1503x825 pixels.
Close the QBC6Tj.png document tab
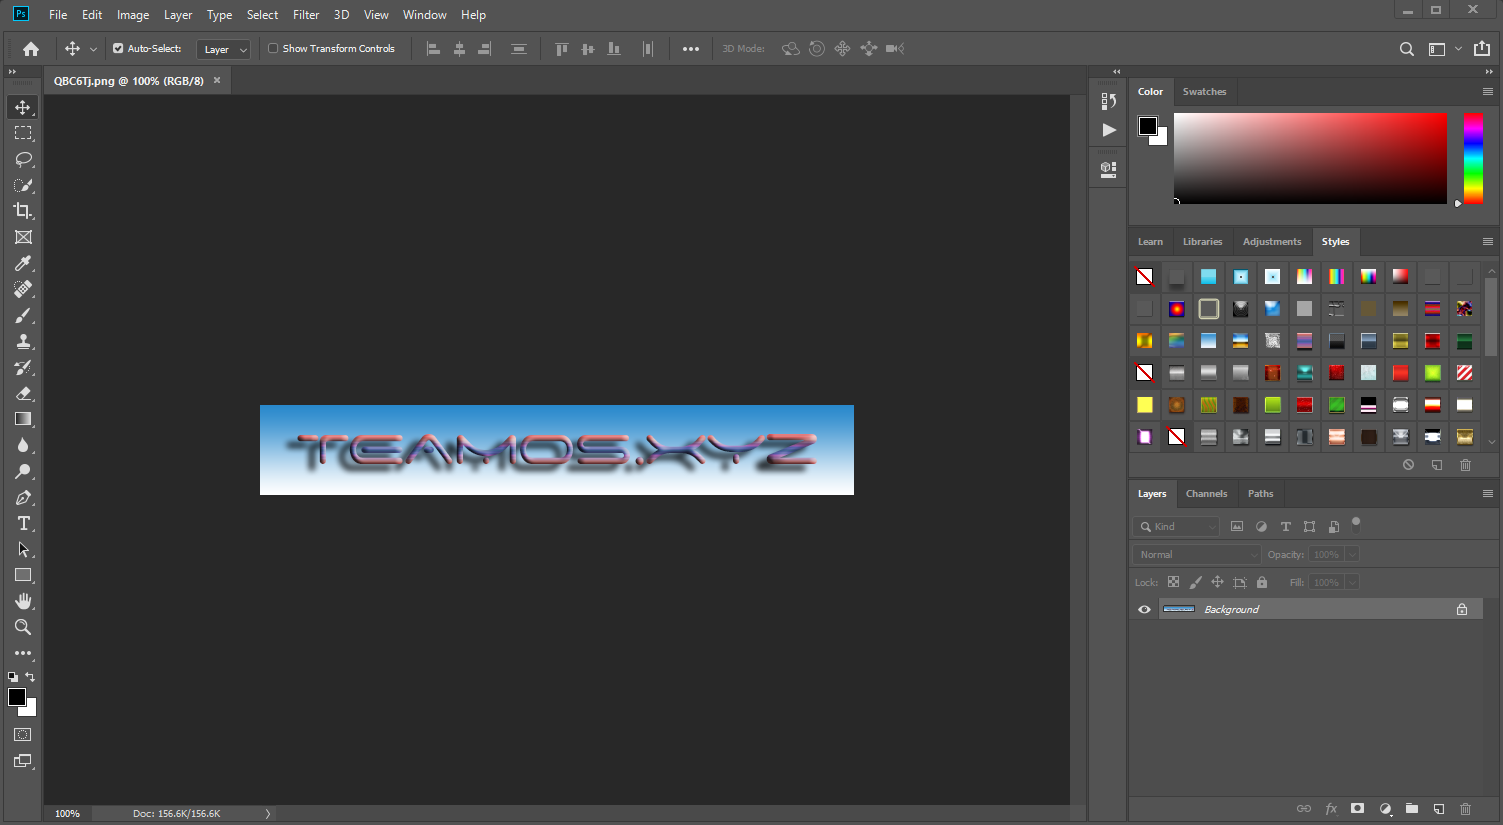point(217,80)
